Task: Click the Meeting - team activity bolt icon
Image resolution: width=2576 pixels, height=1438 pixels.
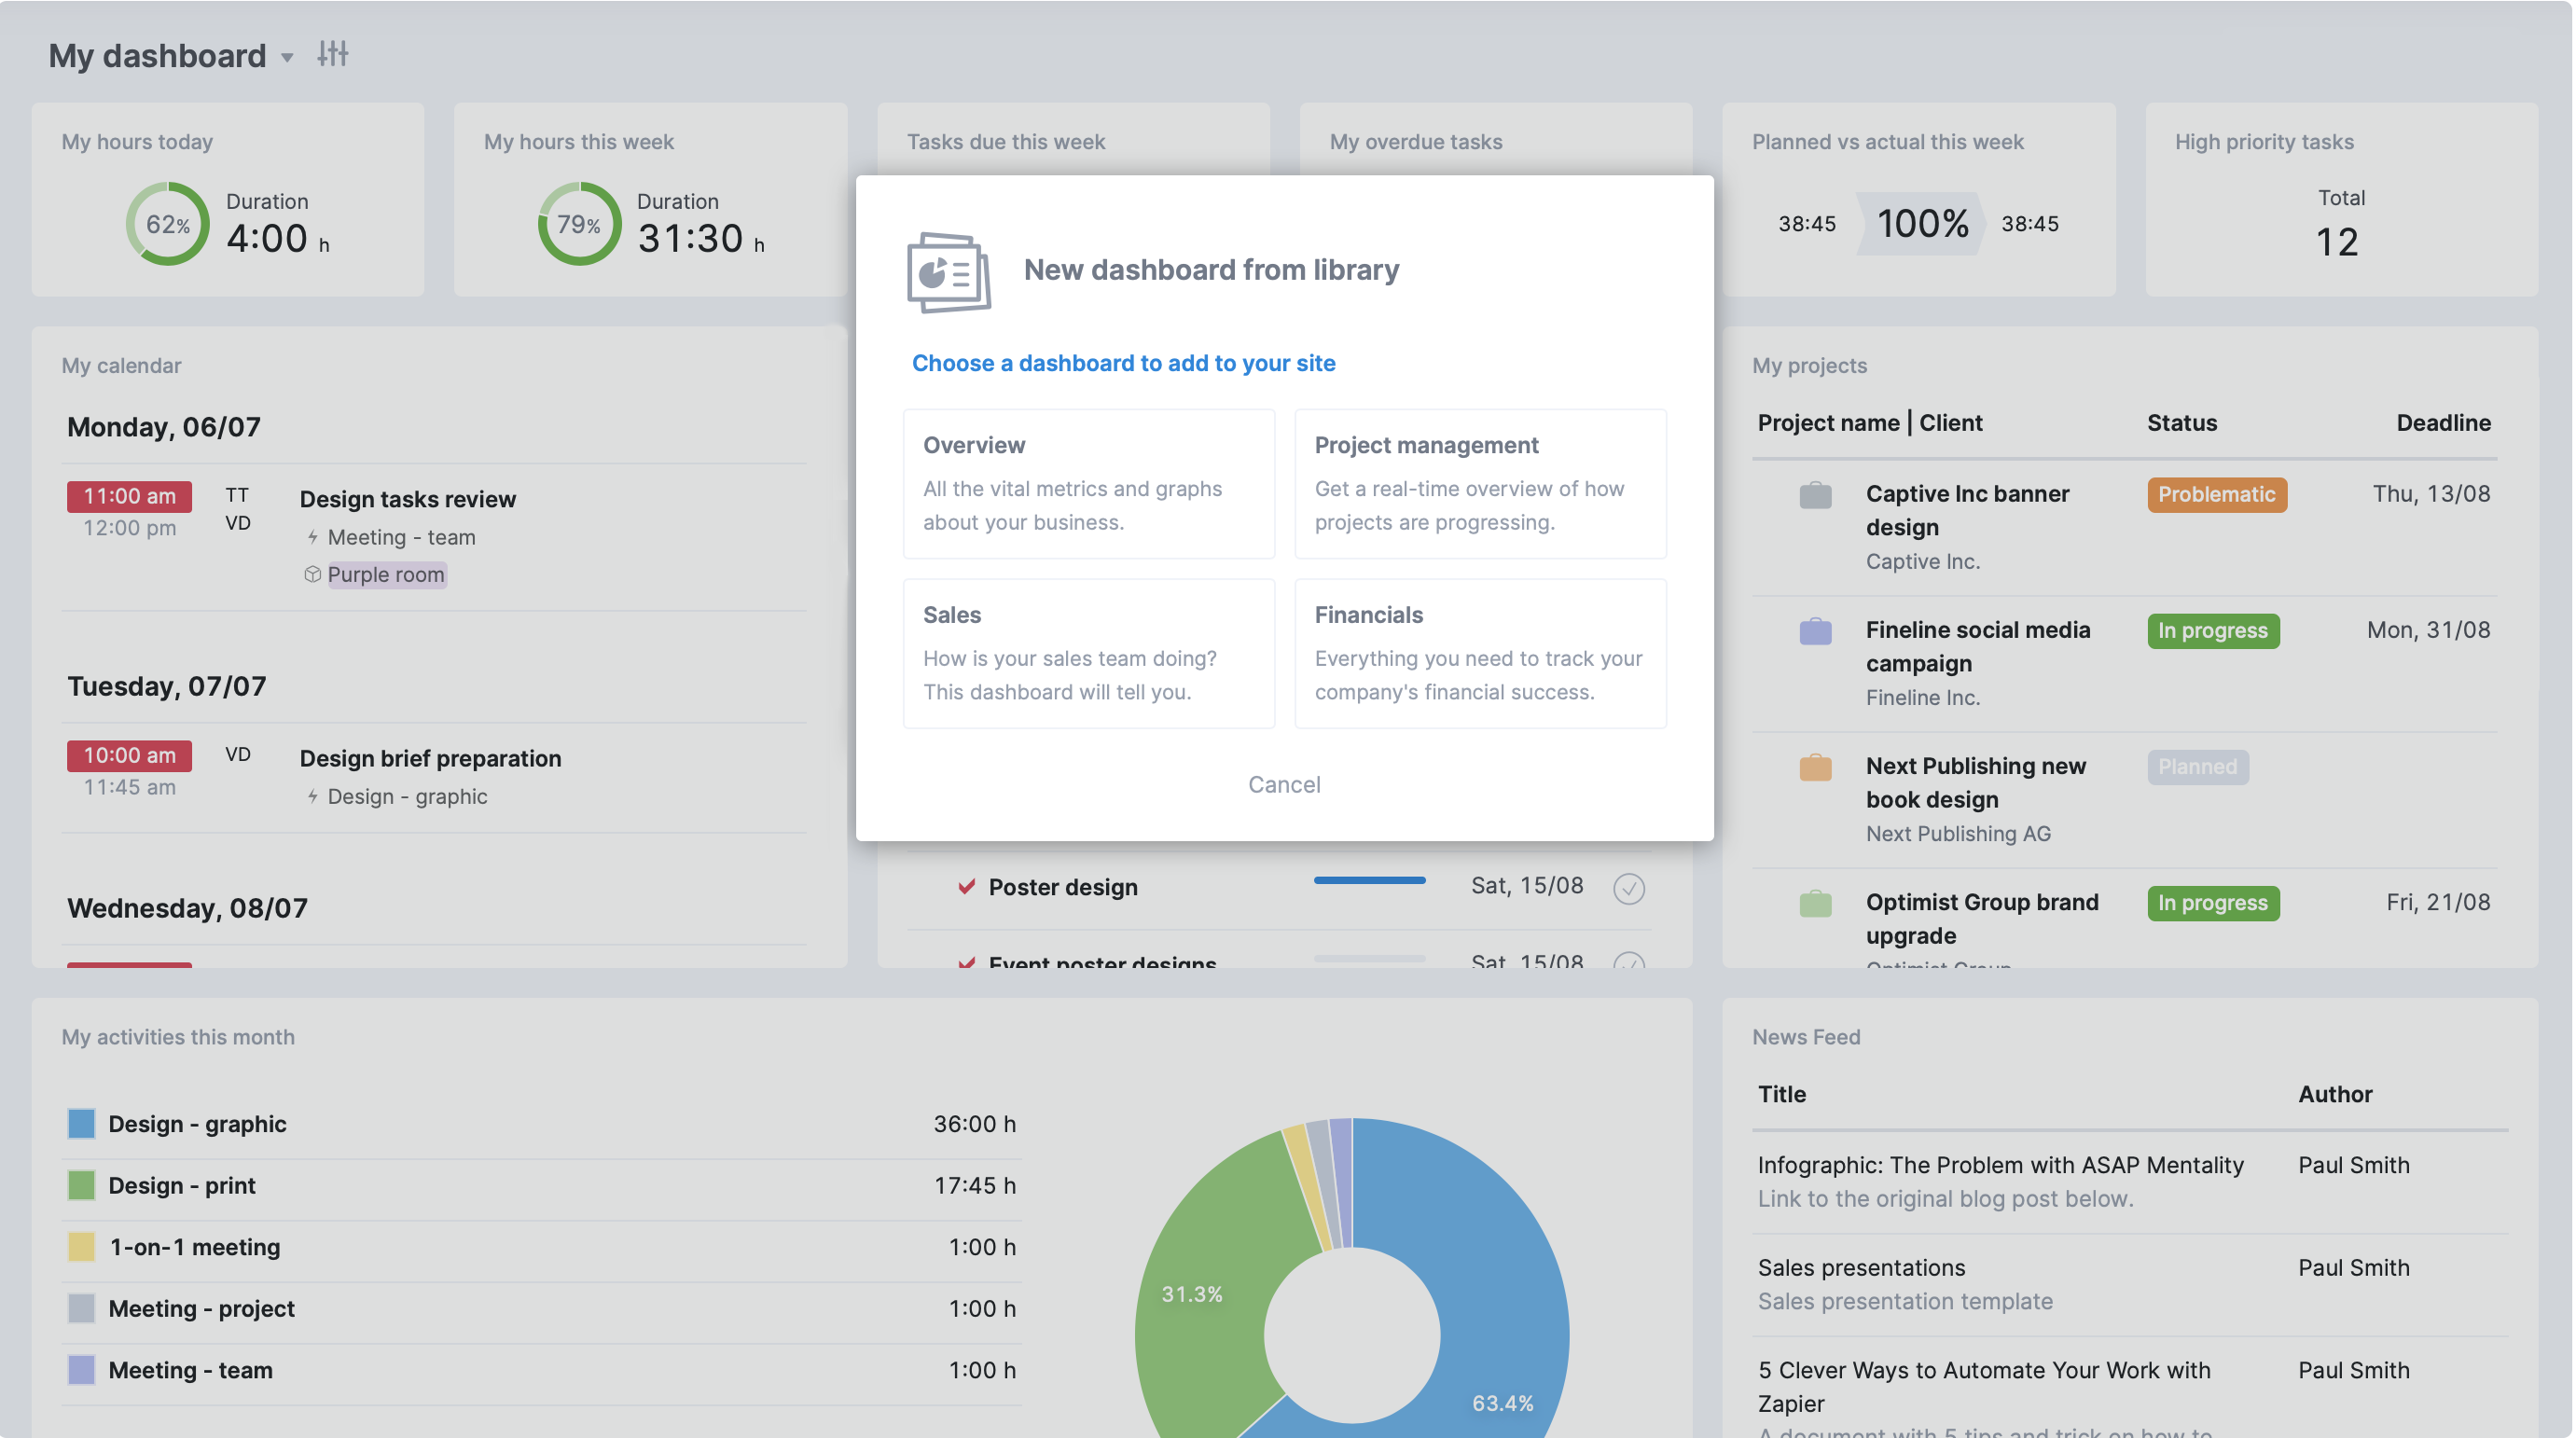Action: click(x=312, y=537)
